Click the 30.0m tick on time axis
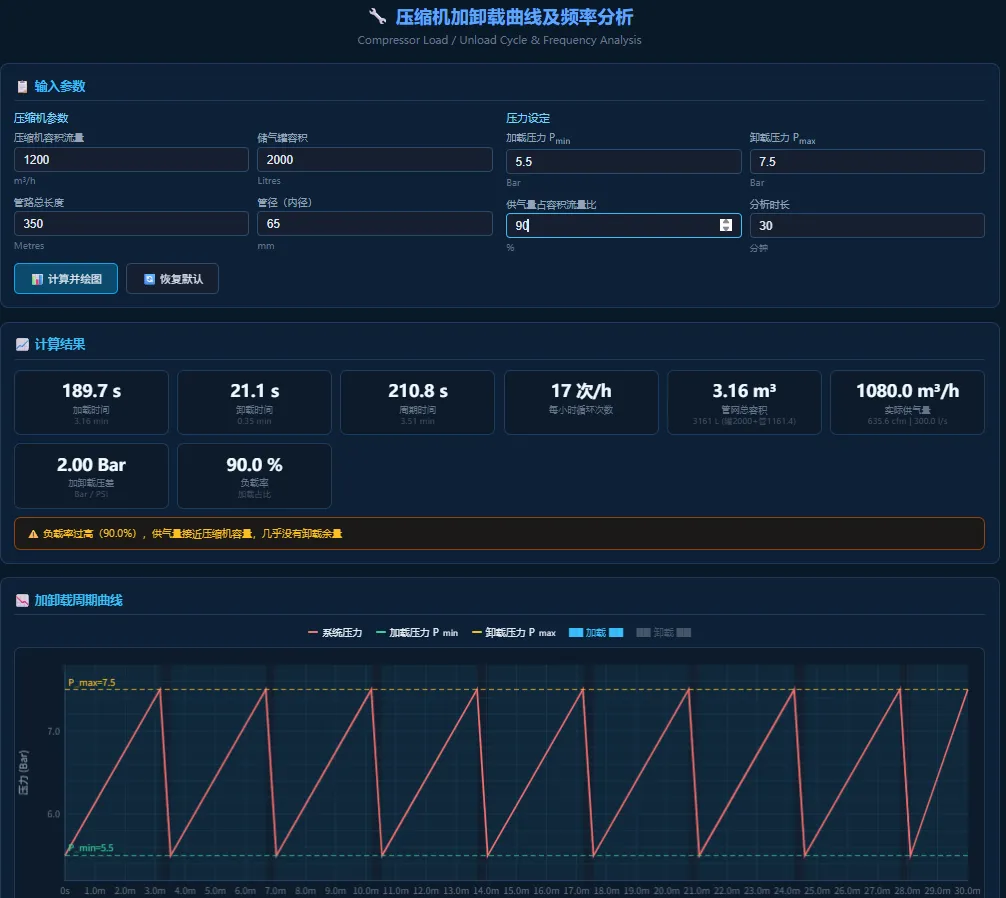 click(x=968, y=891)
